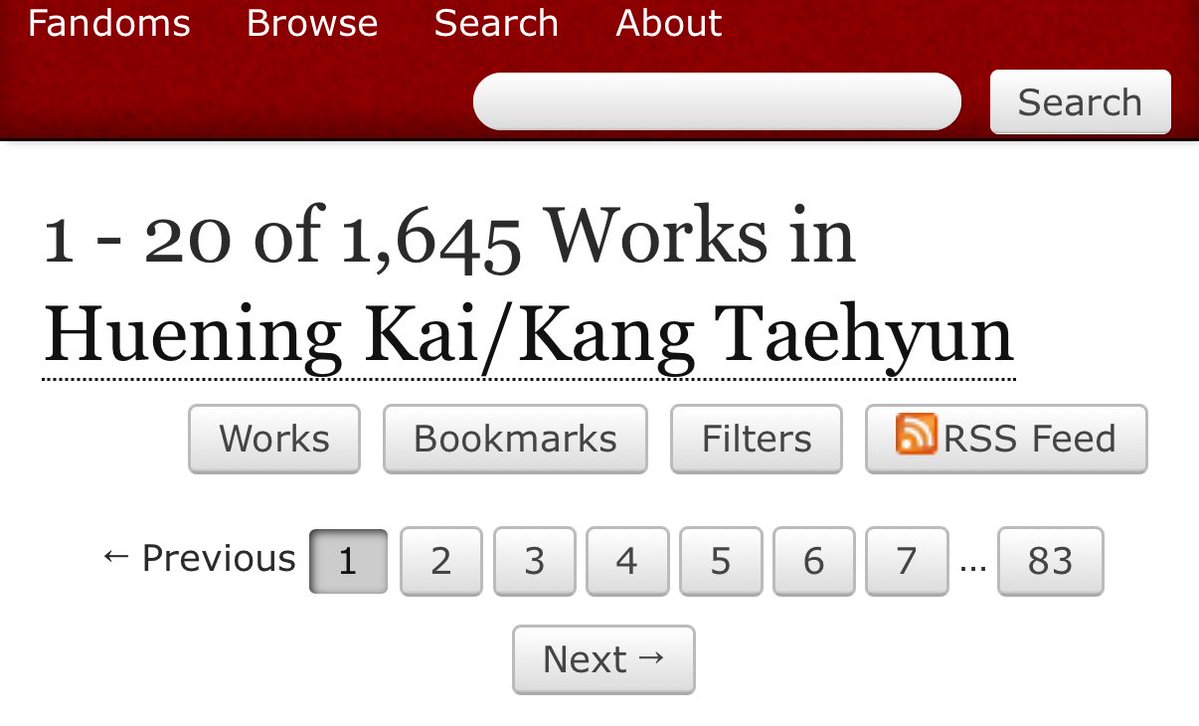Open the Search menu in navigation bar
Screen dimensions: 1199x726
click(x=496, y=23)
